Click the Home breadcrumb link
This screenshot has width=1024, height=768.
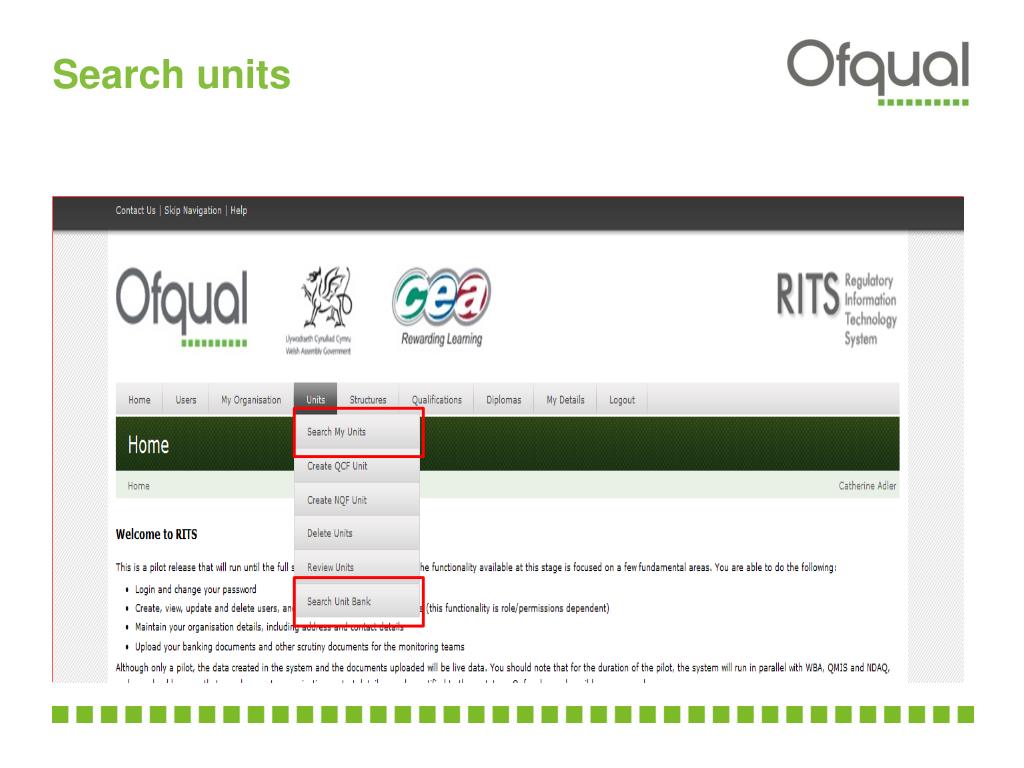click(x=138, y=486)
